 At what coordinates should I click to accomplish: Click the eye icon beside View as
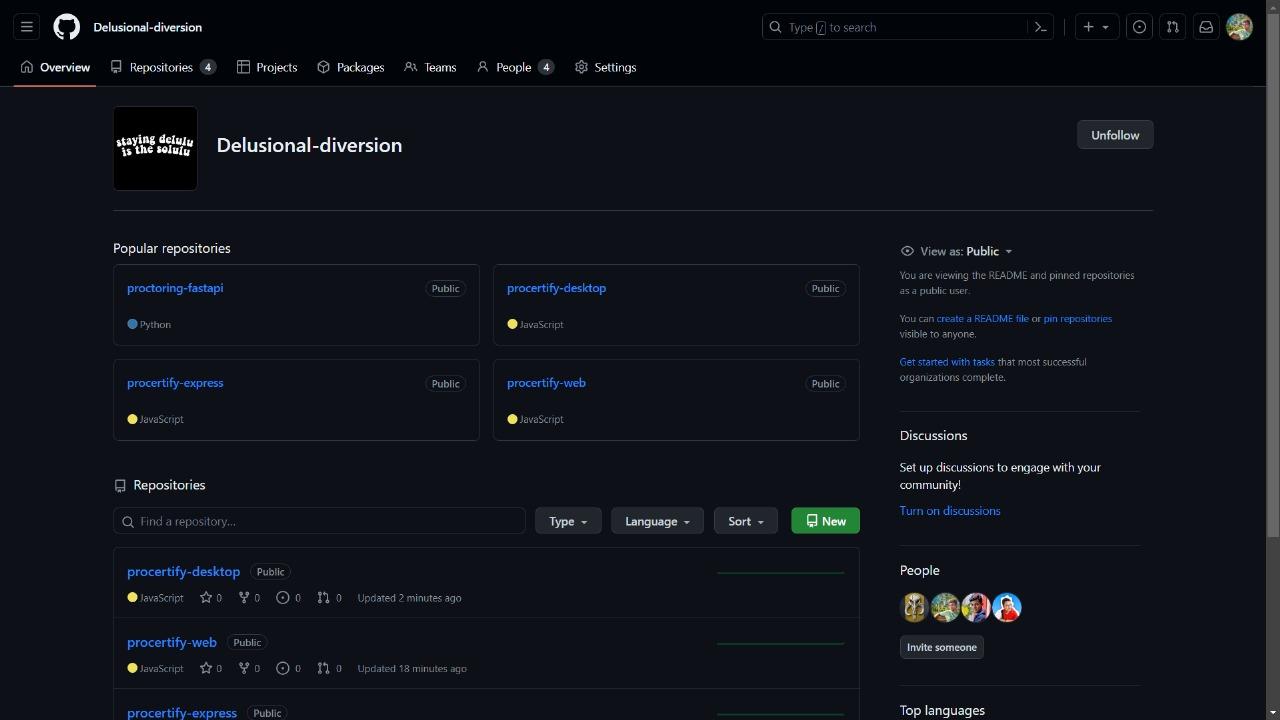907,251
